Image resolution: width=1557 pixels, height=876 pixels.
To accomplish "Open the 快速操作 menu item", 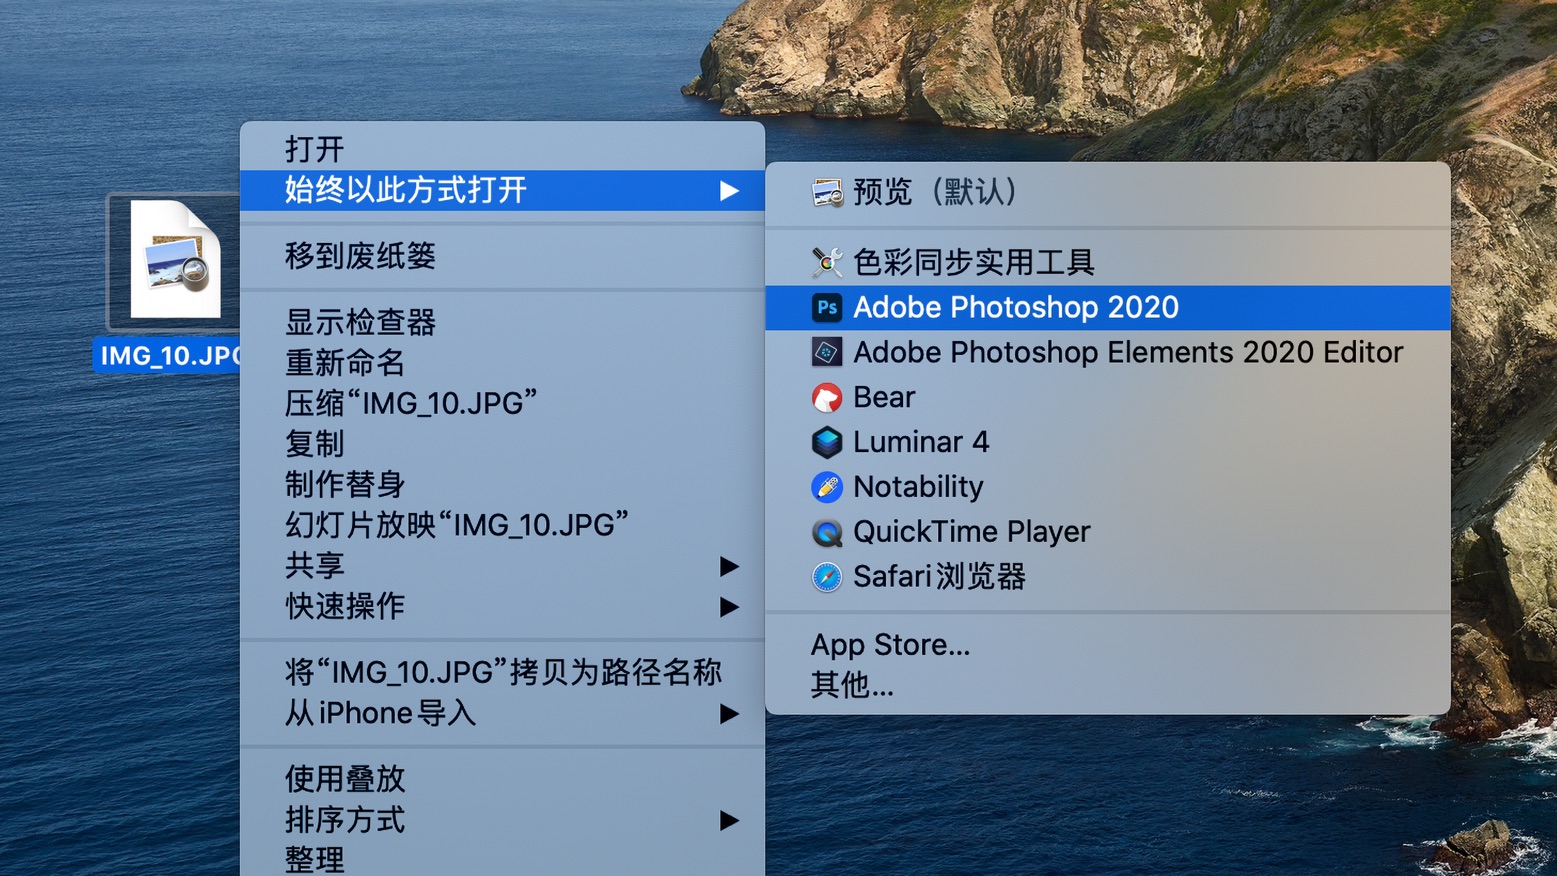I will [502, 606].
